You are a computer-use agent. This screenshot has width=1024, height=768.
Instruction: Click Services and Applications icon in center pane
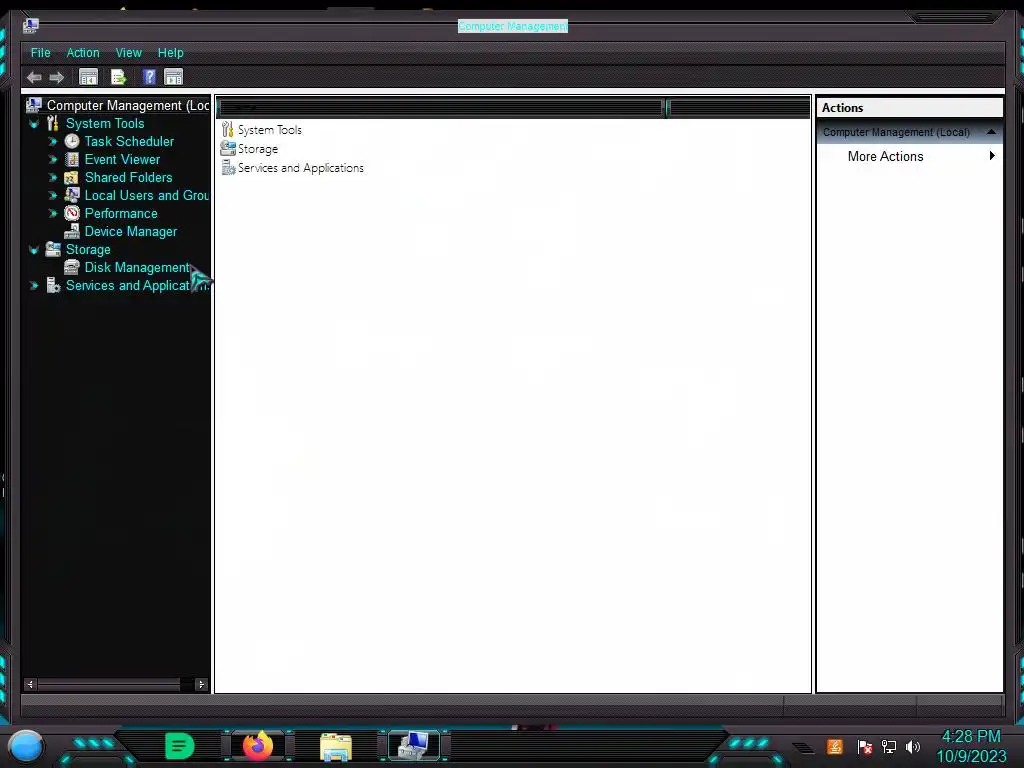228,167
